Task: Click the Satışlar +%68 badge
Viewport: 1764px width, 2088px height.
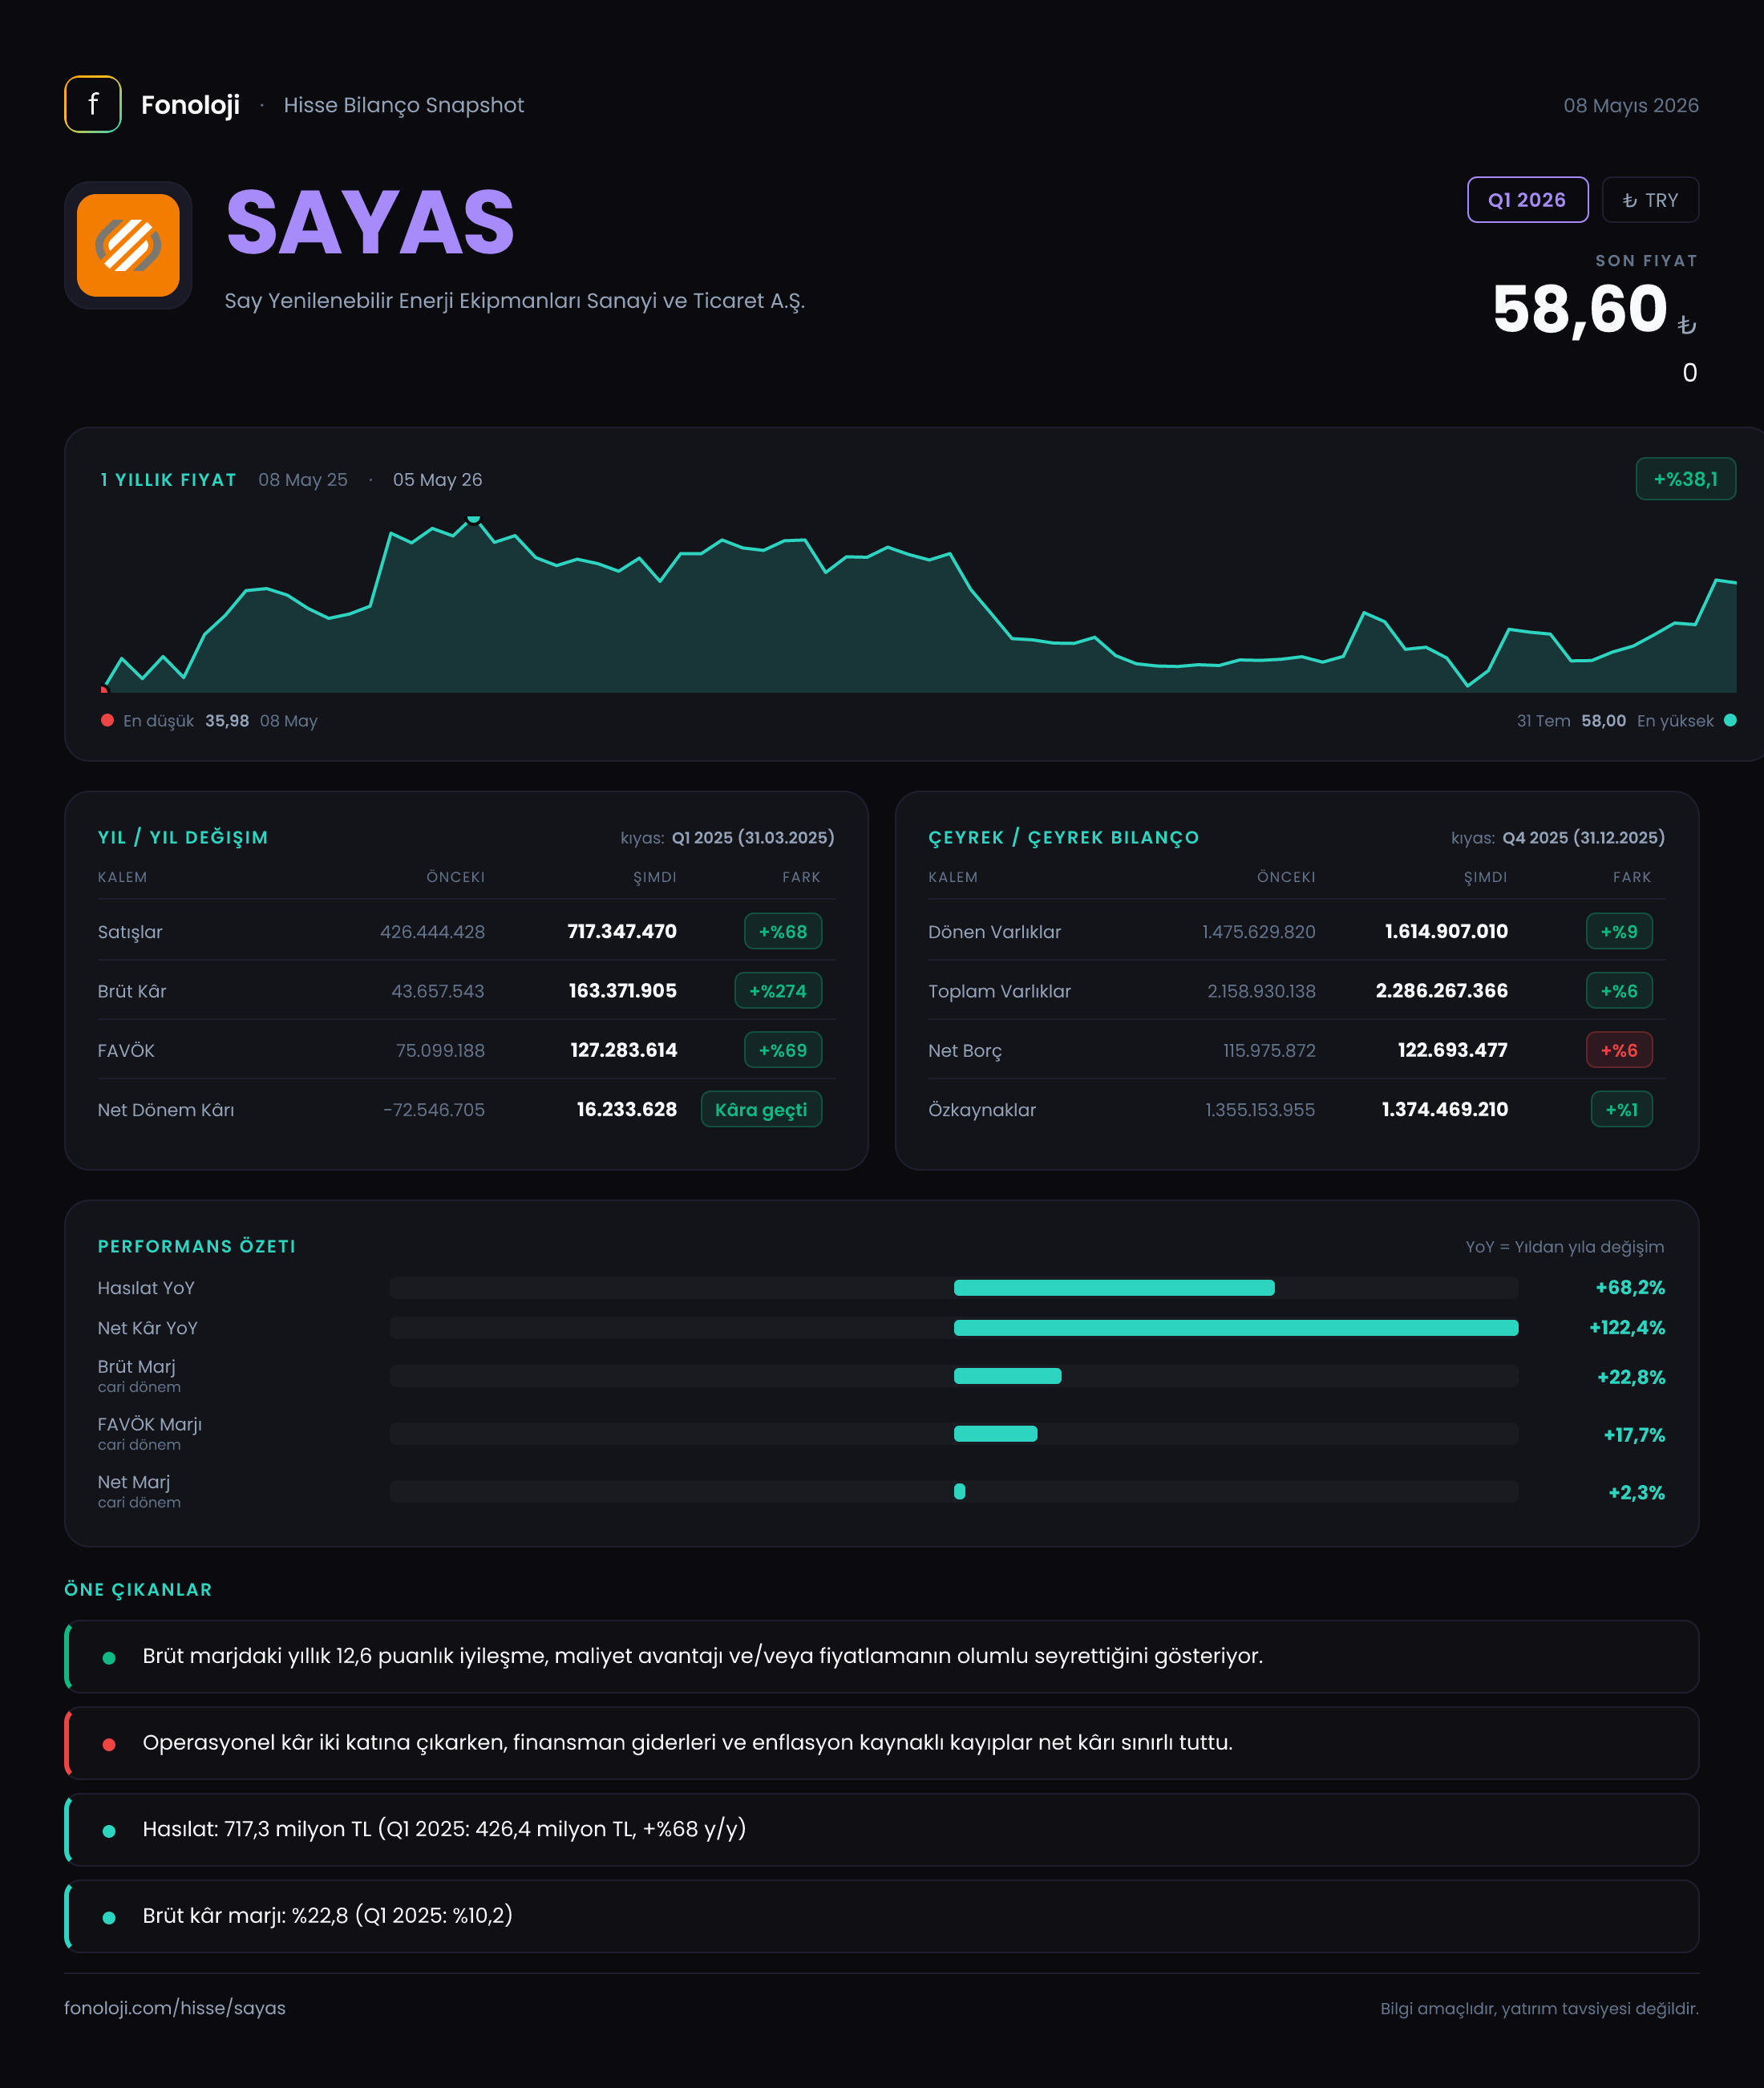Action: 783,931
